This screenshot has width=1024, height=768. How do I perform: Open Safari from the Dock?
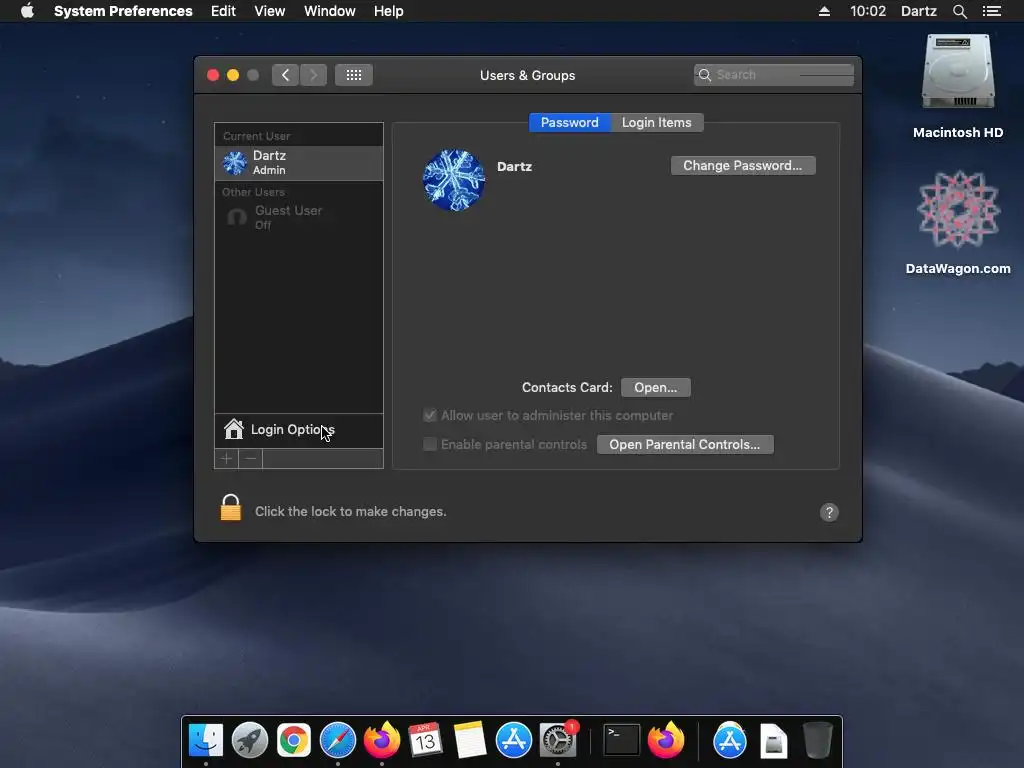(338, 740)
